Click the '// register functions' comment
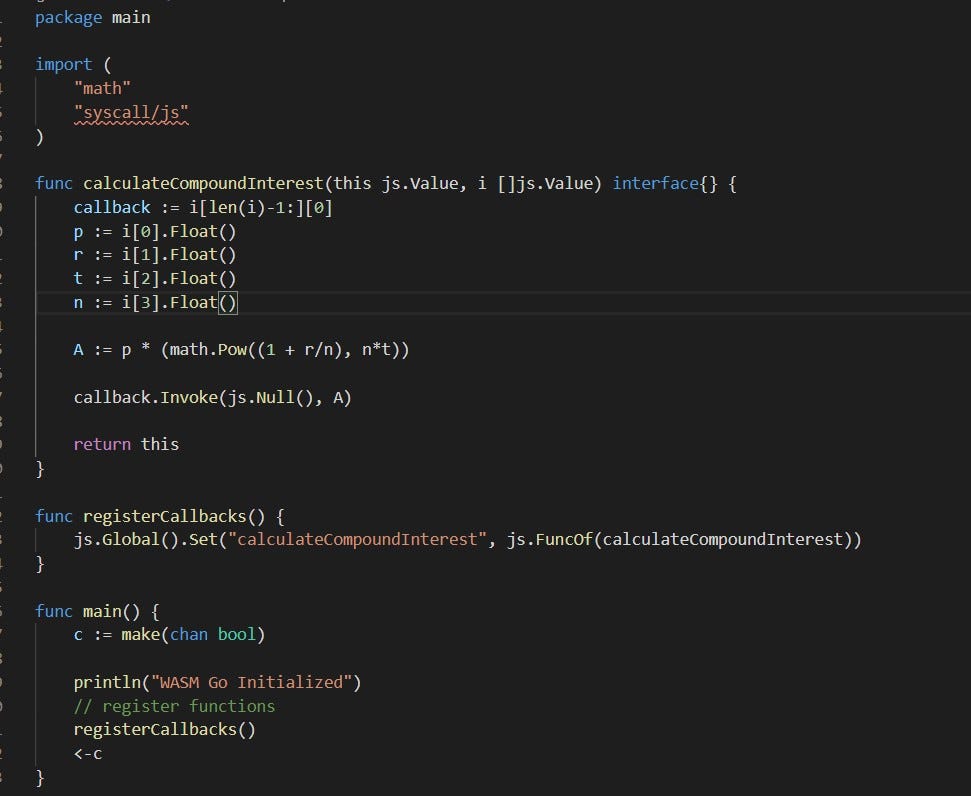The height and width of the screenshot is (796, 971). pos(174,707)
